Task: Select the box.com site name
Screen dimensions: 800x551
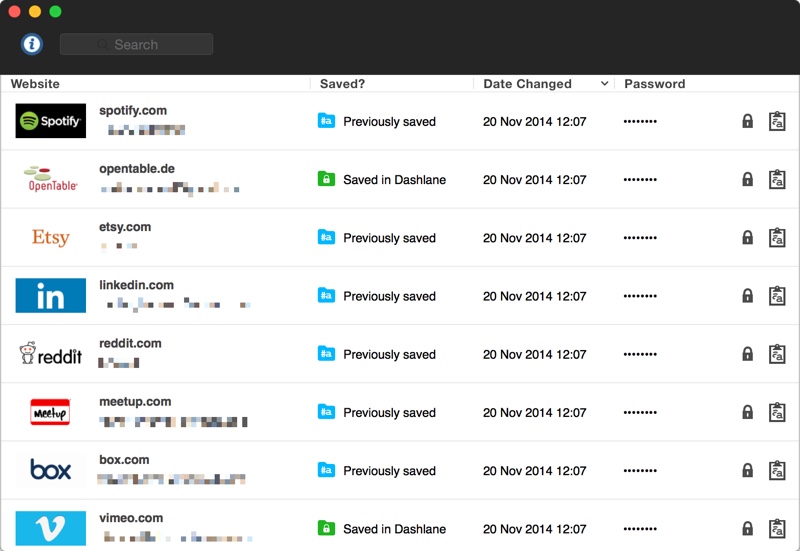Action: [124, 460]
